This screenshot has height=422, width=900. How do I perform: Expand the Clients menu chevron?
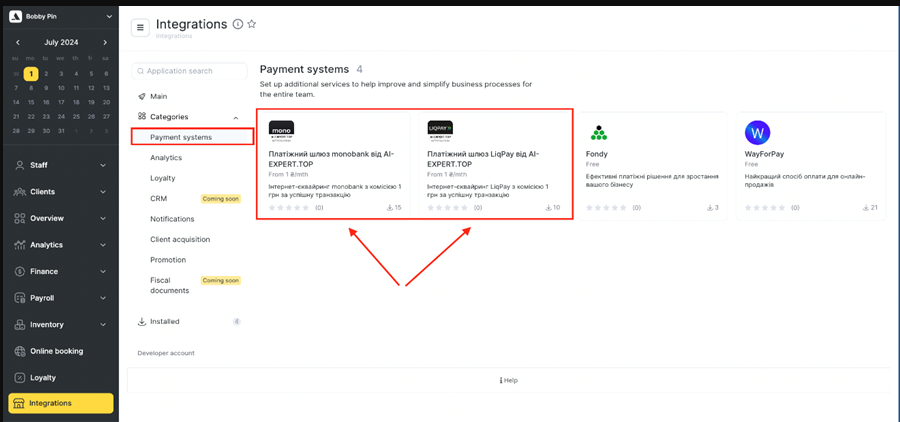point(103,192)
